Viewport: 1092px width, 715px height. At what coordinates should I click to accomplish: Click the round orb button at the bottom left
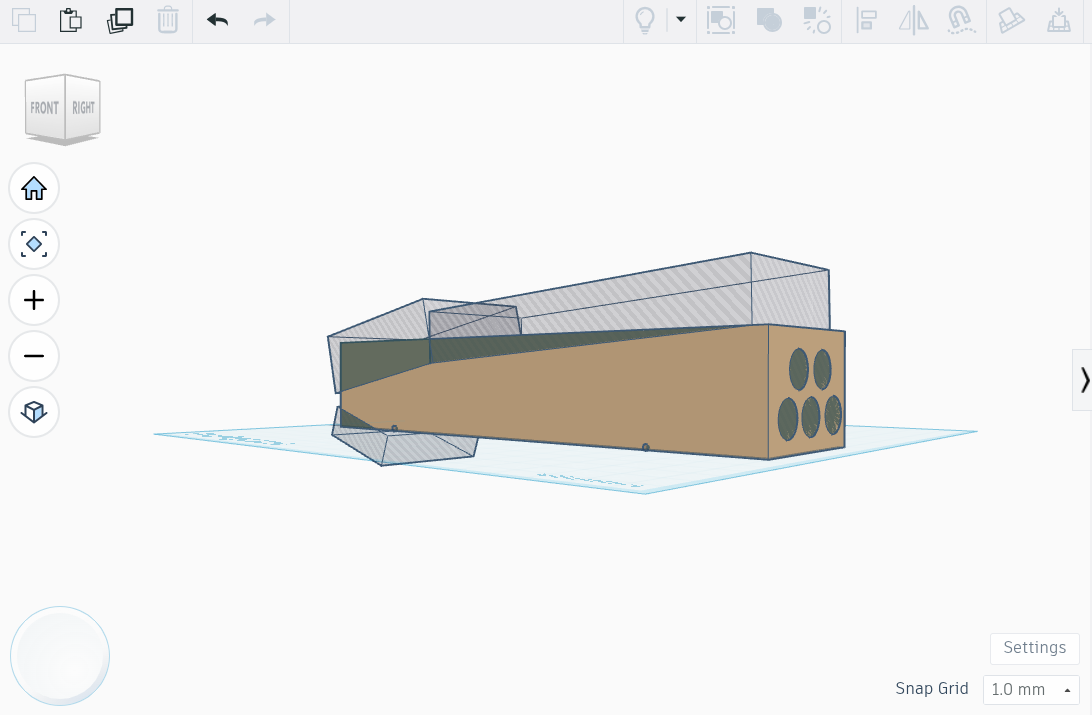pos(60,656)
